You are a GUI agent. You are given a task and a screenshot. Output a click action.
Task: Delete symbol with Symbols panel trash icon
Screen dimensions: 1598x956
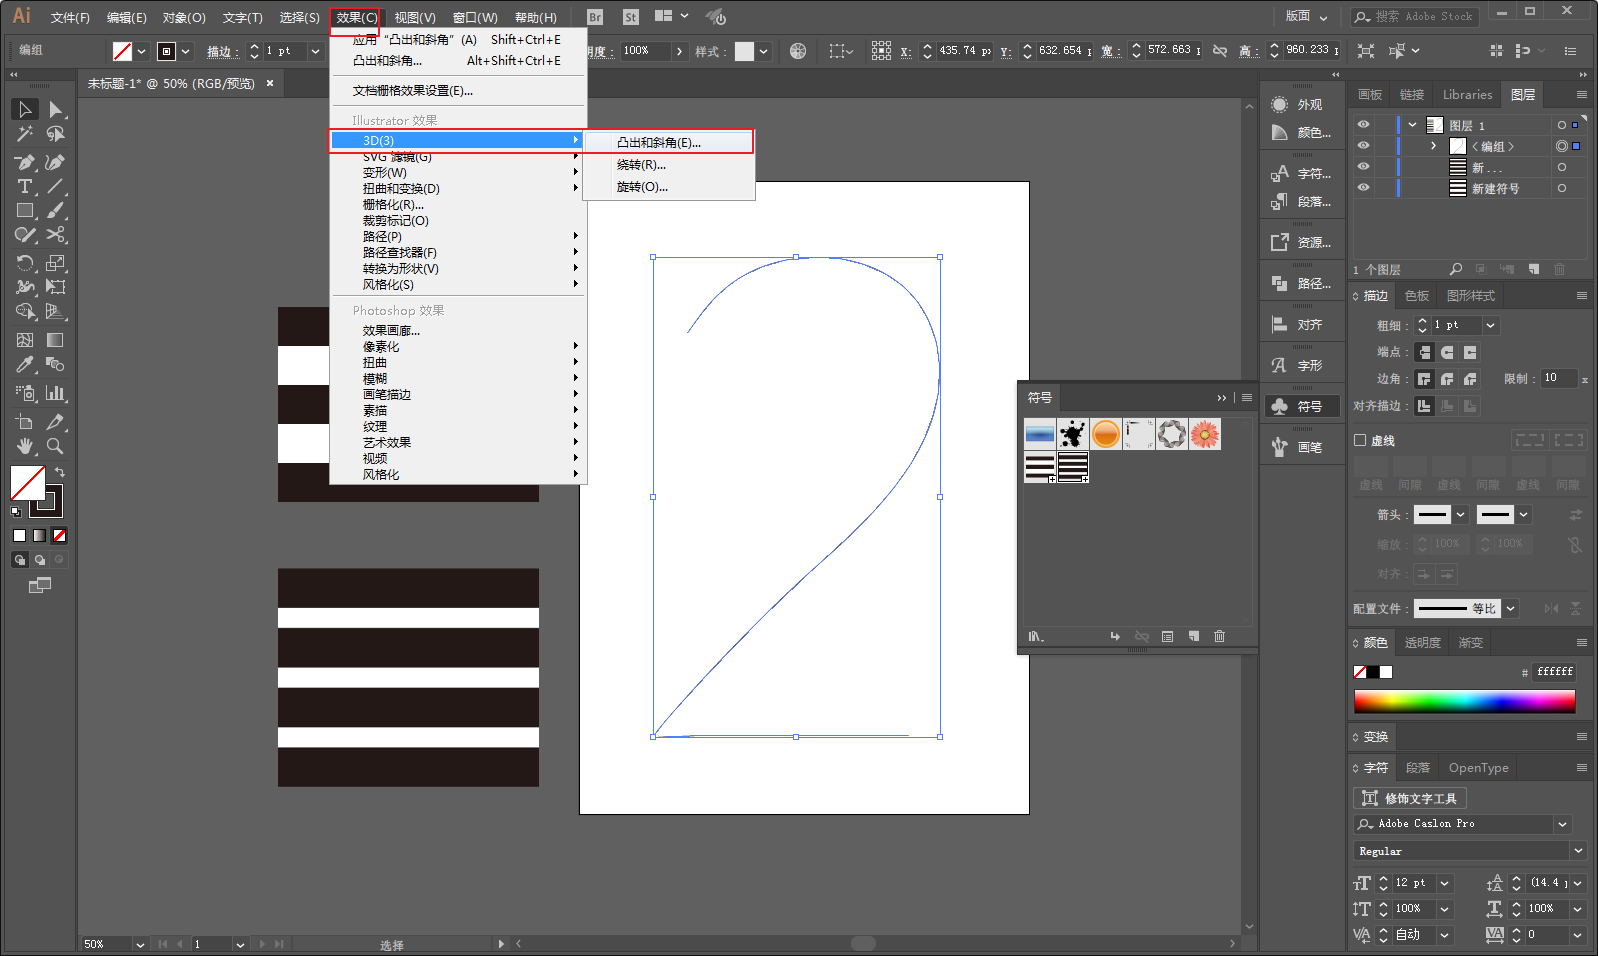[x=1220, y=636]
